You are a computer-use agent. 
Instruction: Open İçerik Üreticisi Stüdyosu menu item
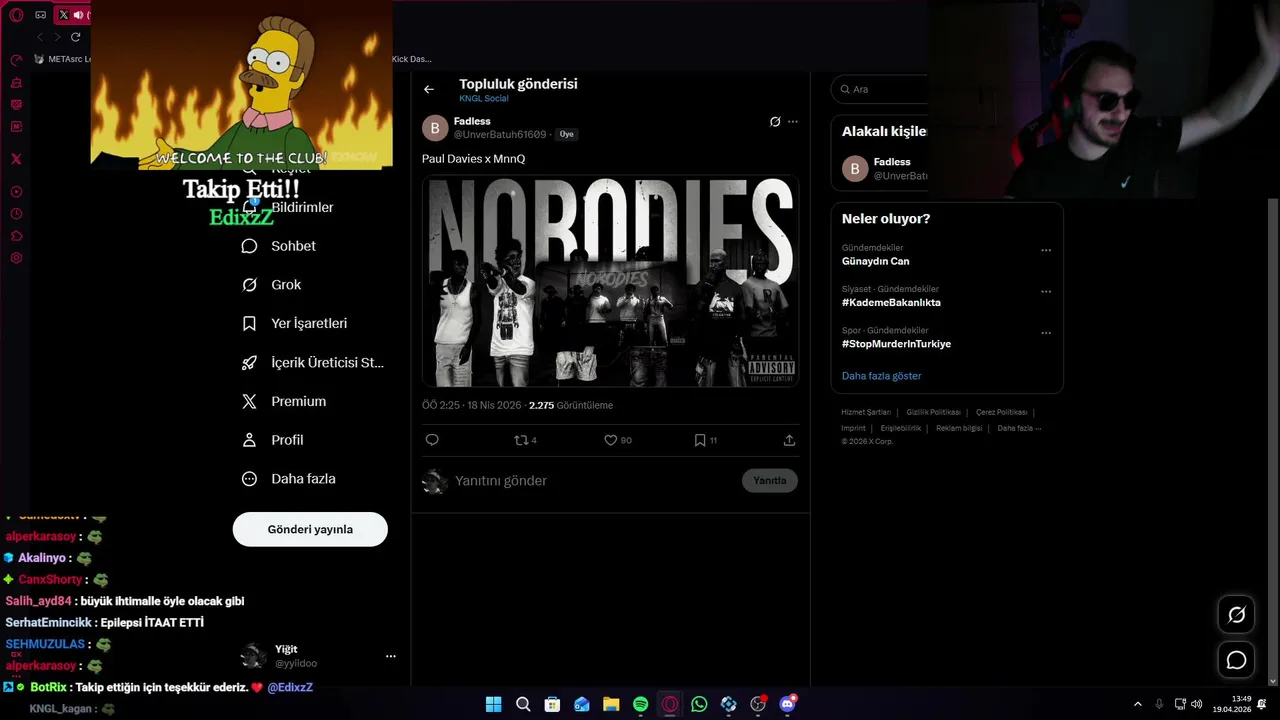click(313, 363)
